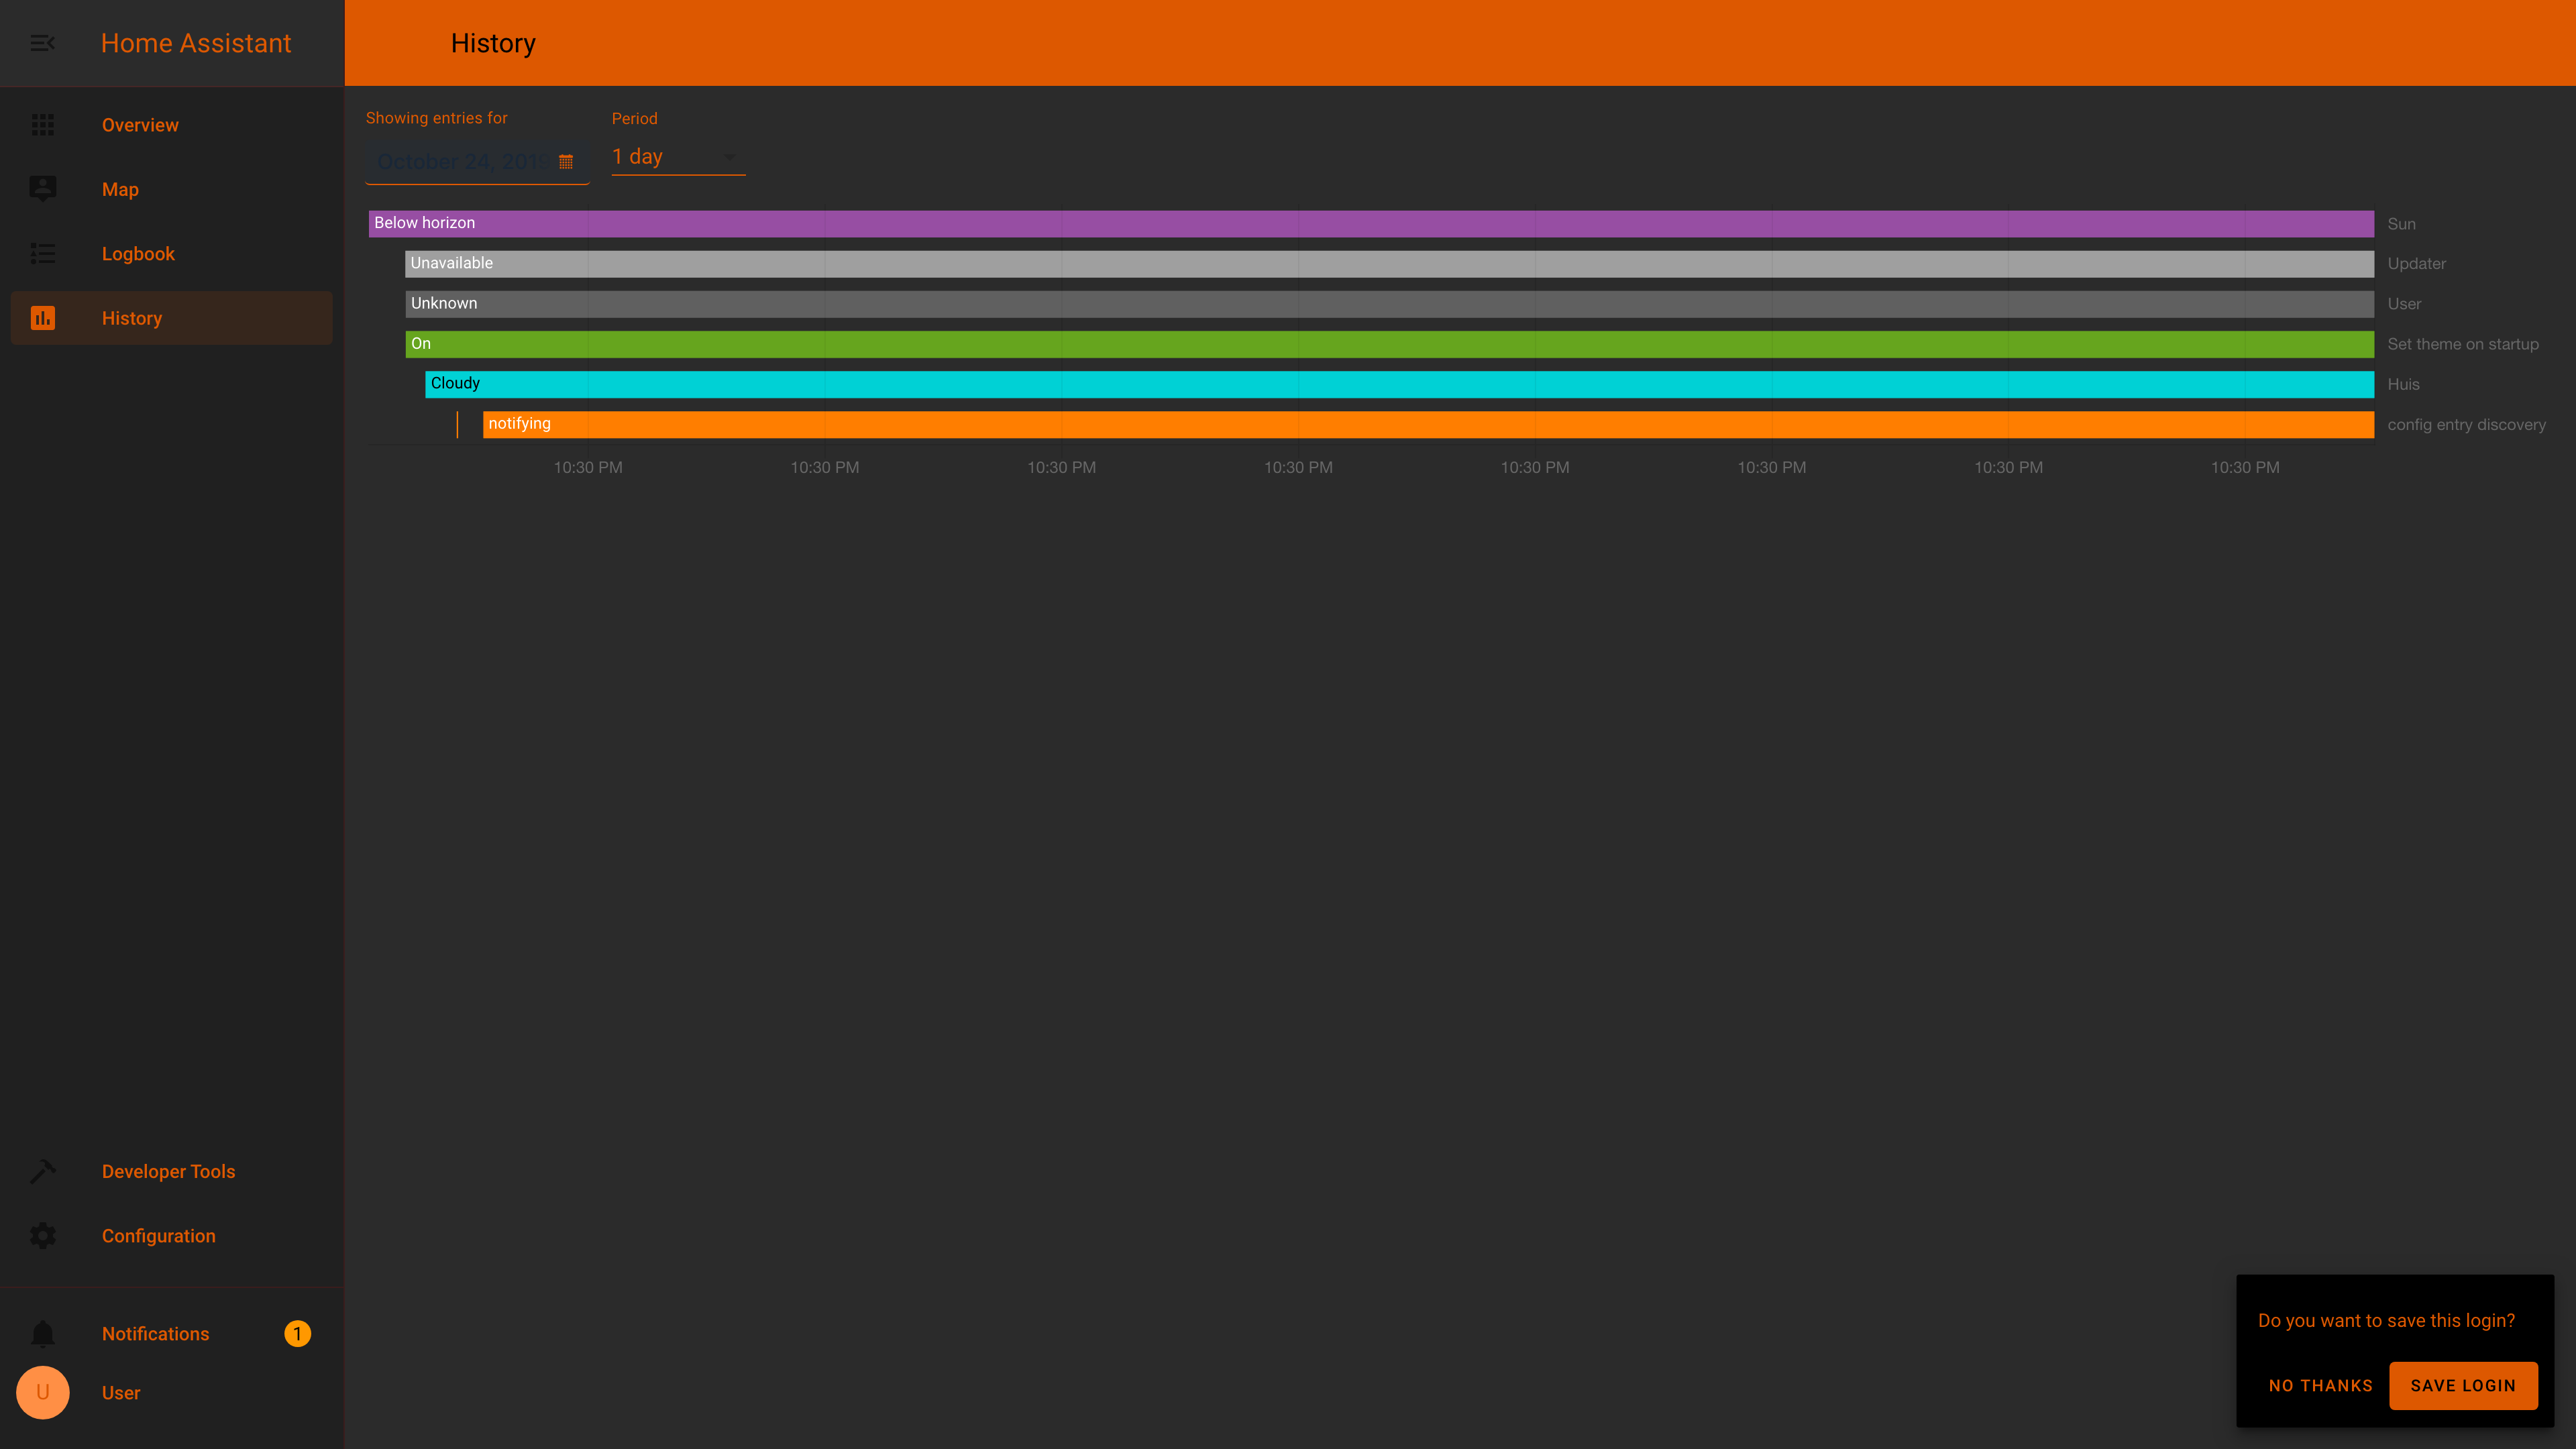
Task: Expand the Period dropdown arrow
Action: coord(730,157)
